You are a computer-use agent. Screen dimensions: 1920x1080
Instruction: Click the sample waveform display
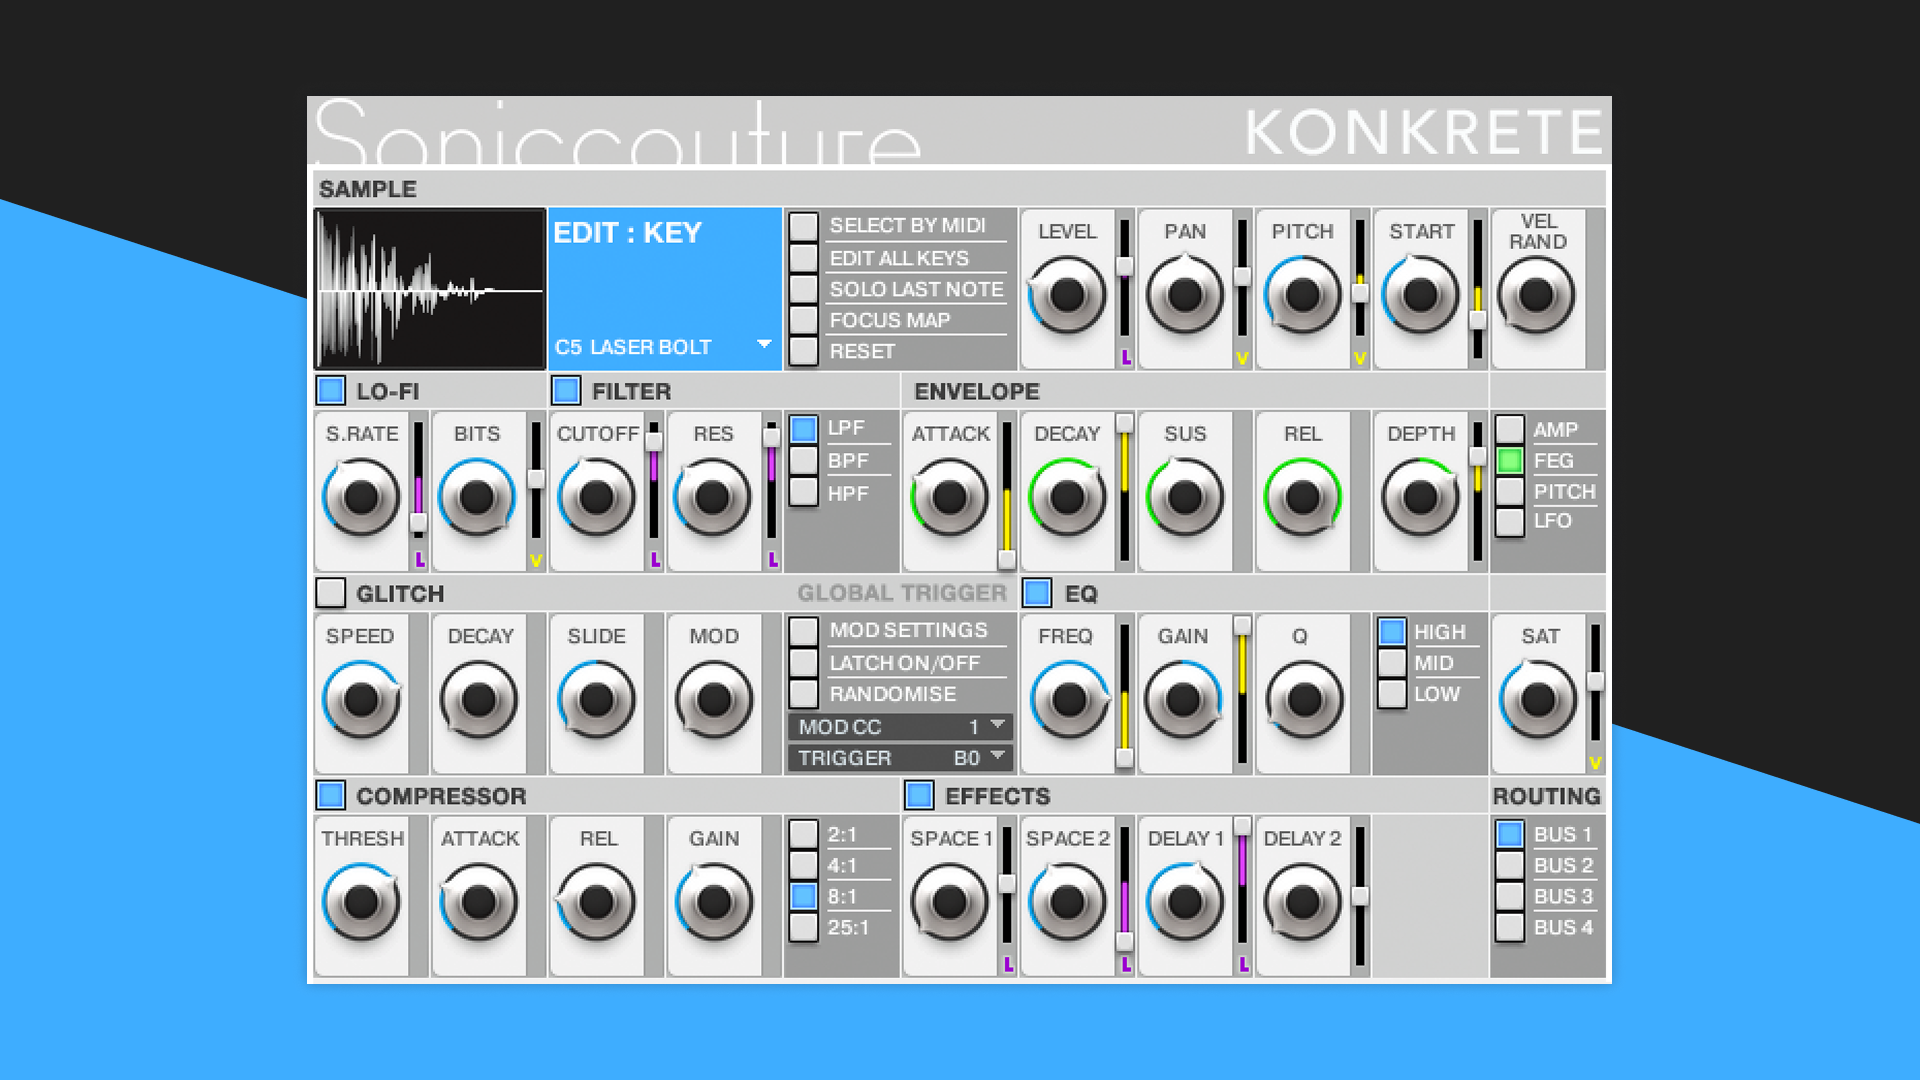click(x=429, y=287)
